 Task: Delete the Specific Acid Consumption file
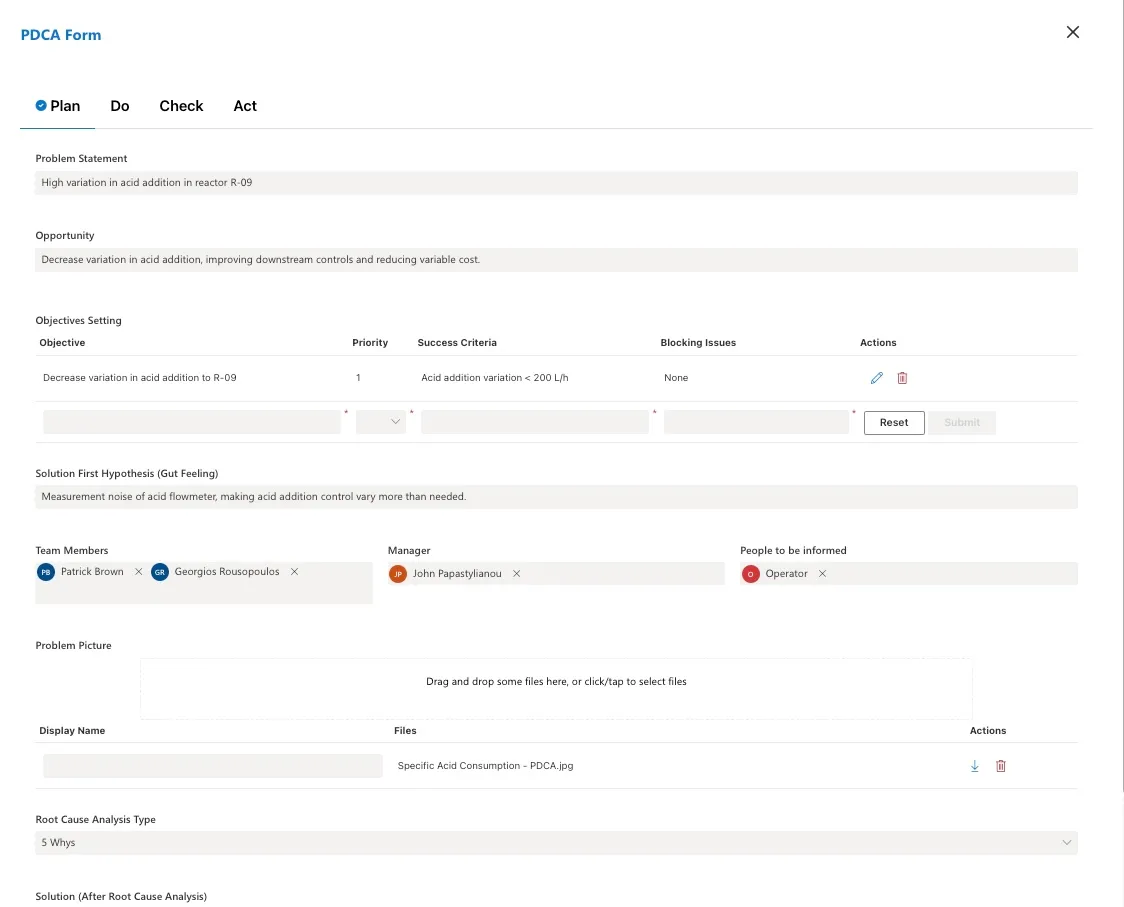pos(1001,766)
